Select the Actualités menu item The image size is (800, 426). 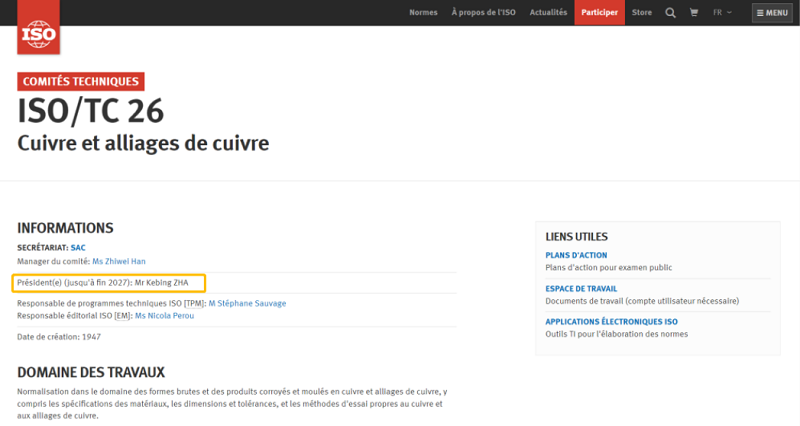coord(547,13)
